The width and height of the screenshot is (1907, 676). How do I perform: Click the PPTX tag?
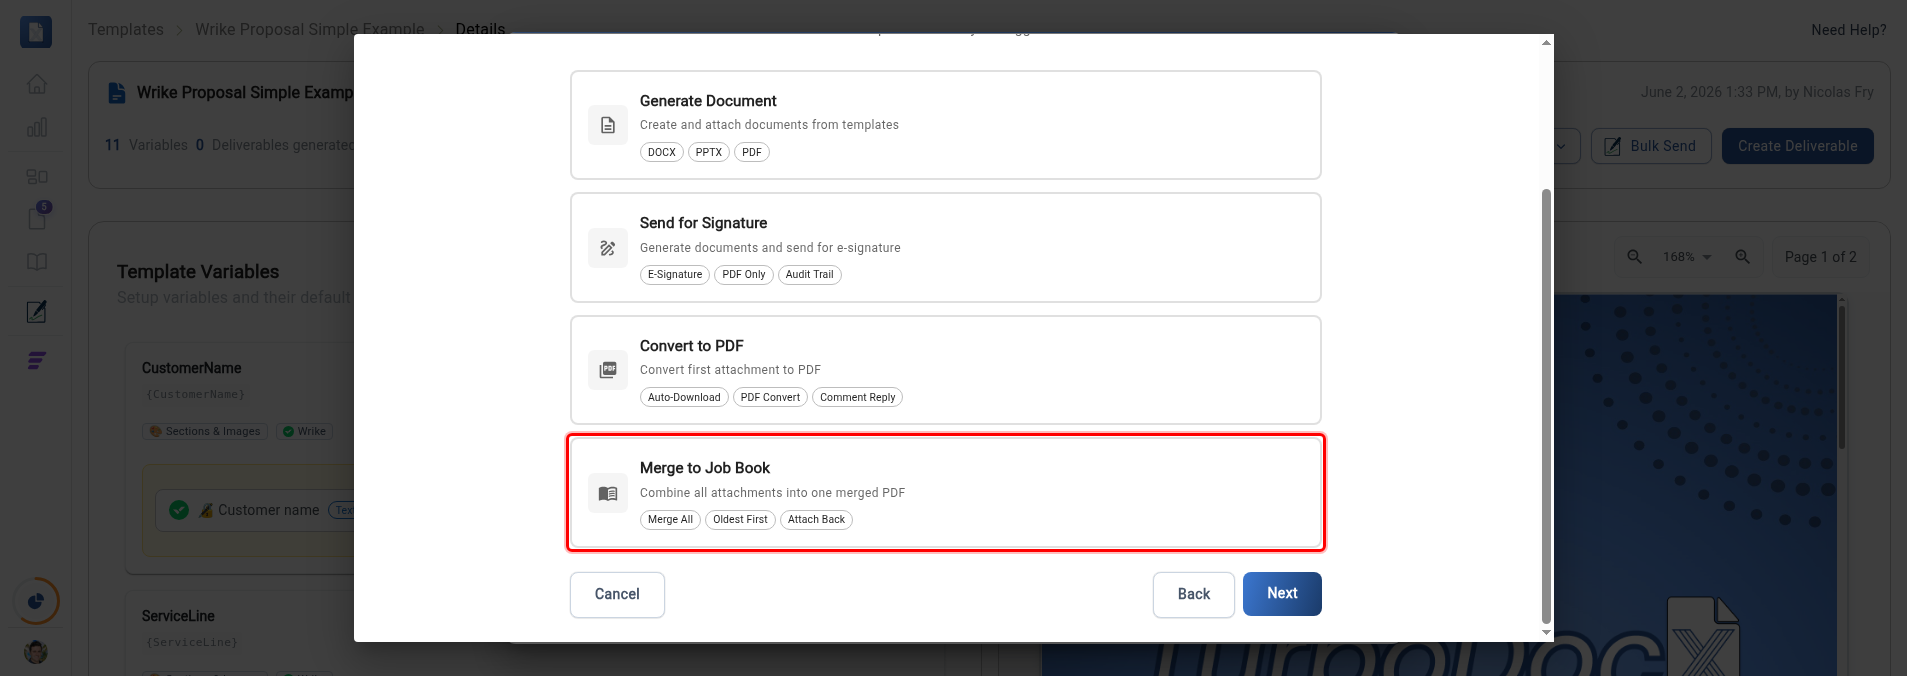coord(708,152)
